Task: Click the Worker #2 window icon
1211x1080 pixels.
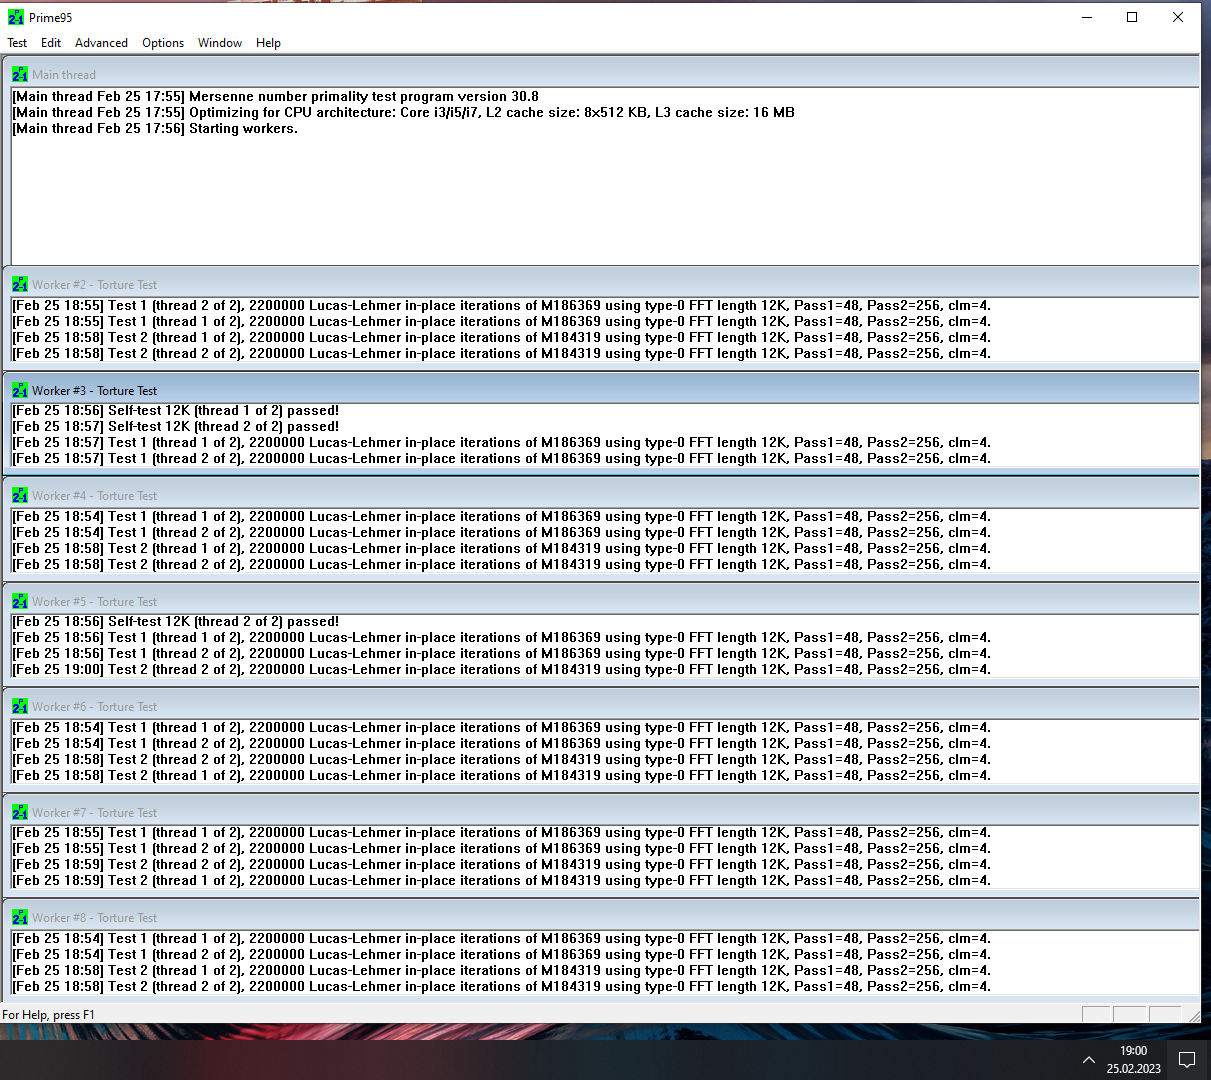Action: [x=20, y=284]
